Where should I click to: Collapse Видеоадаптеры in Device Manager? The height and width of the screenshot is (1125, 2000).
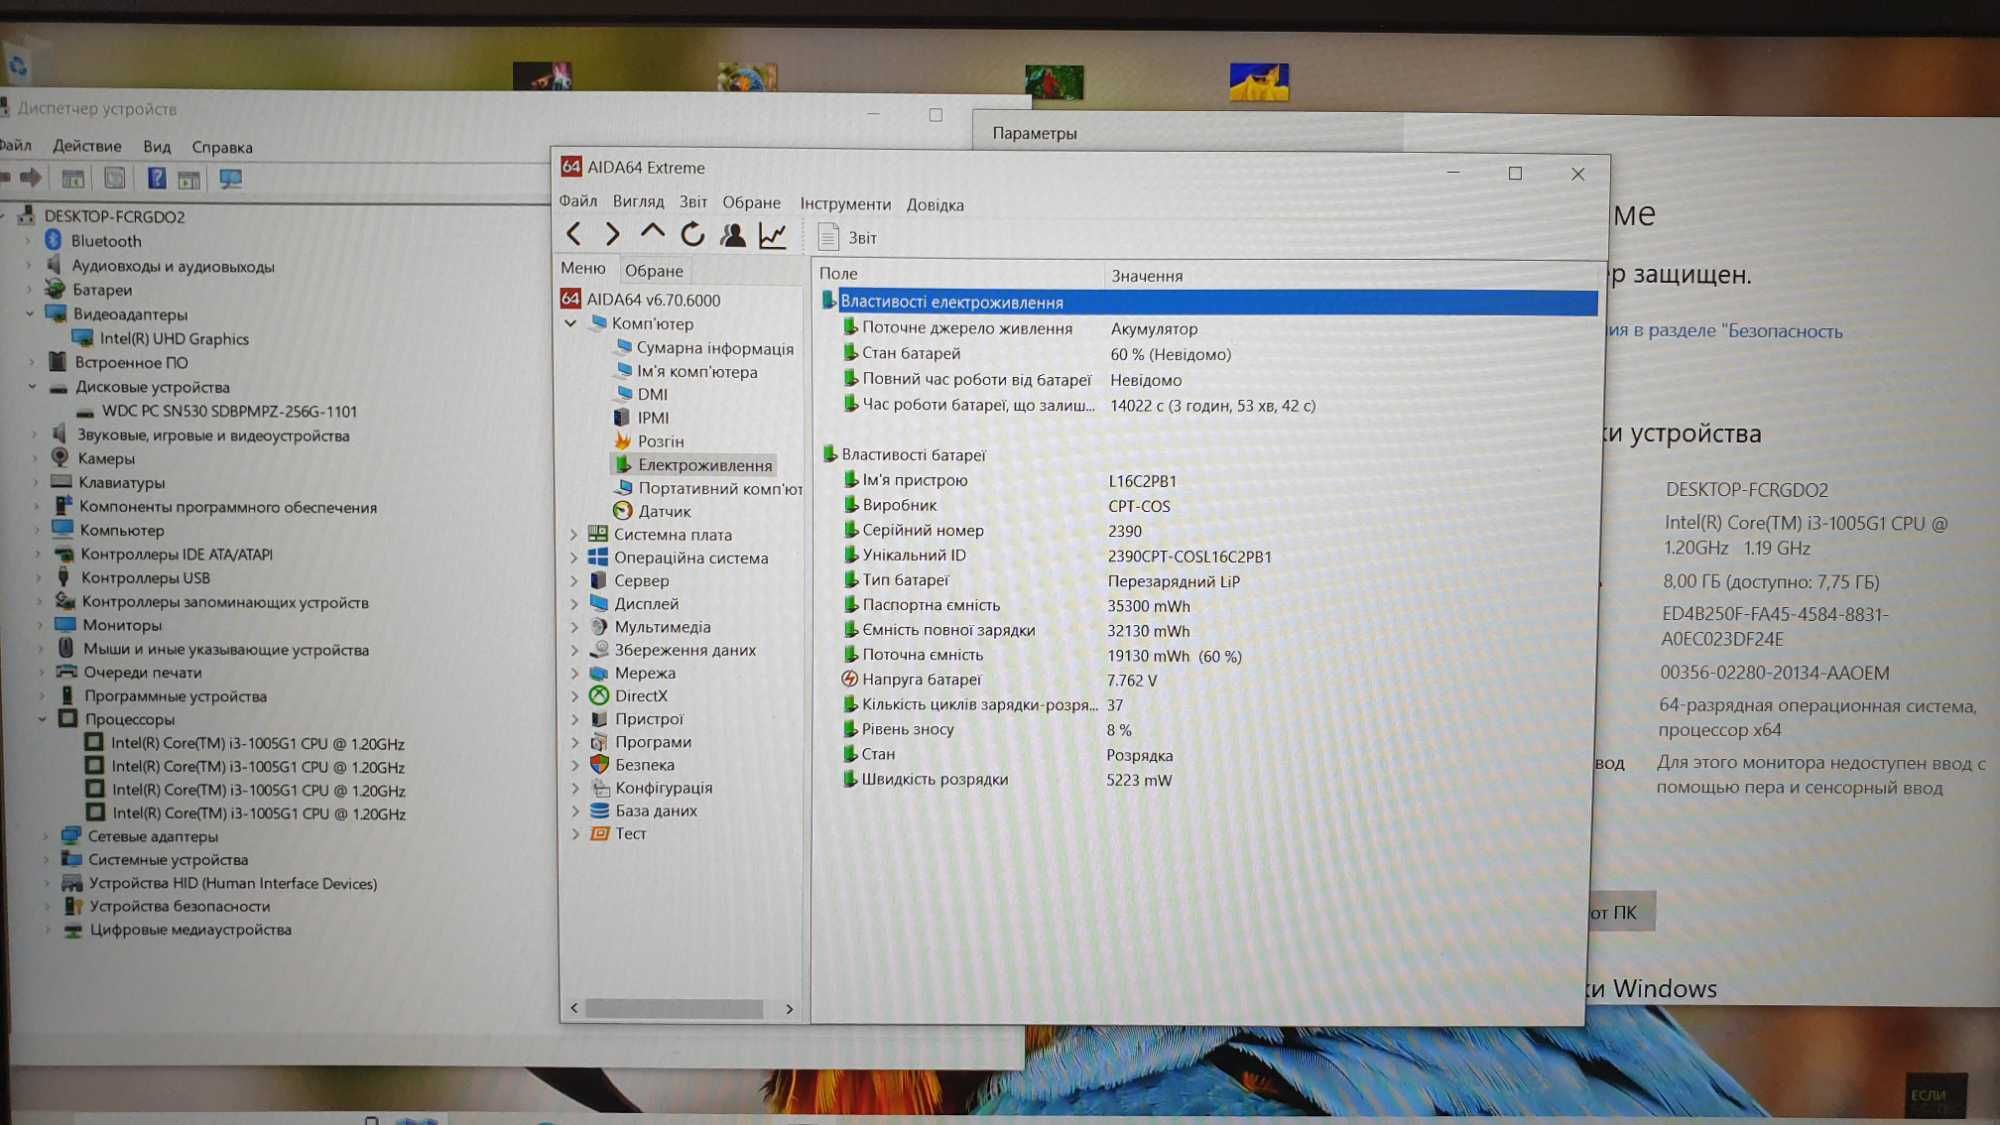pos(30,313)
